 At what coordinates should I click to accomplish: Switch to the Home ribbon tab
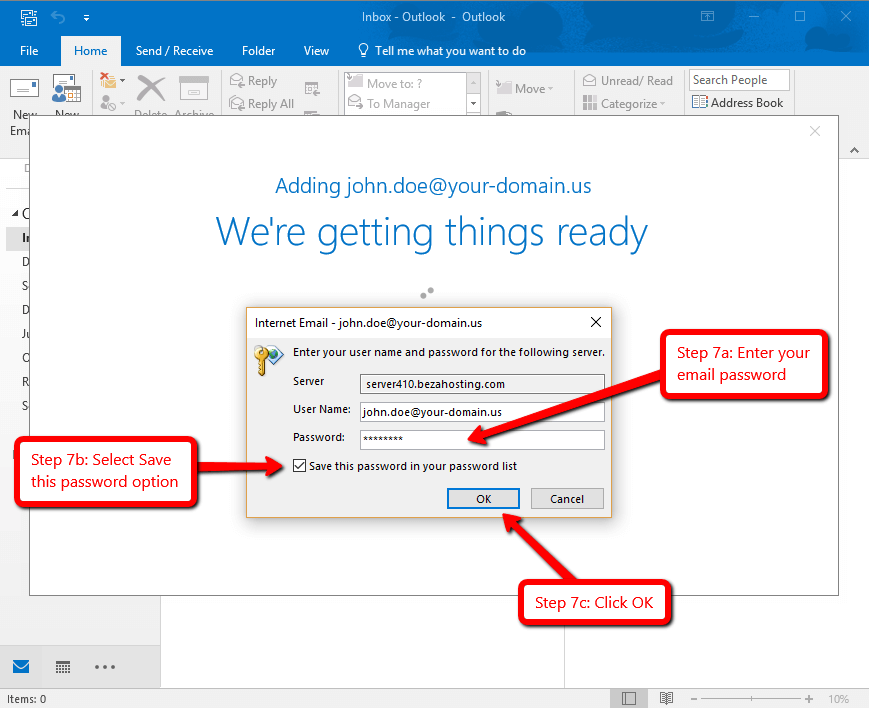[91, 51]
